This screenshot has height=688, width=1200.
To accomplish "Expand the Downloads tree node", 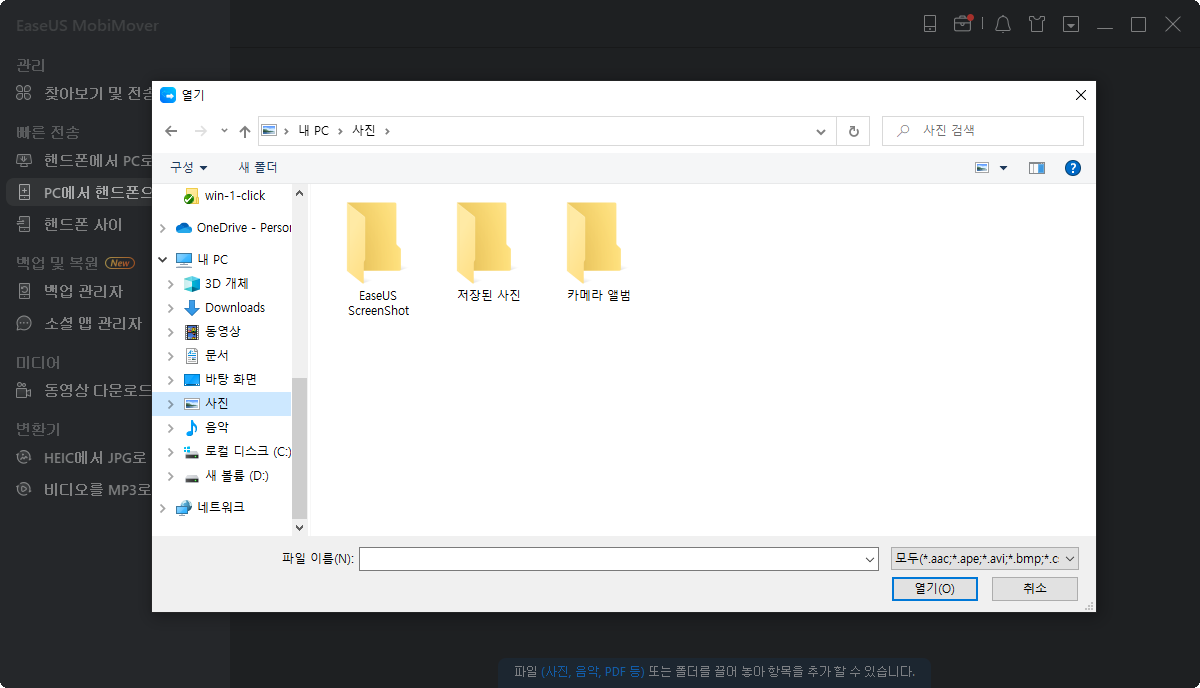I will [171, 307].
